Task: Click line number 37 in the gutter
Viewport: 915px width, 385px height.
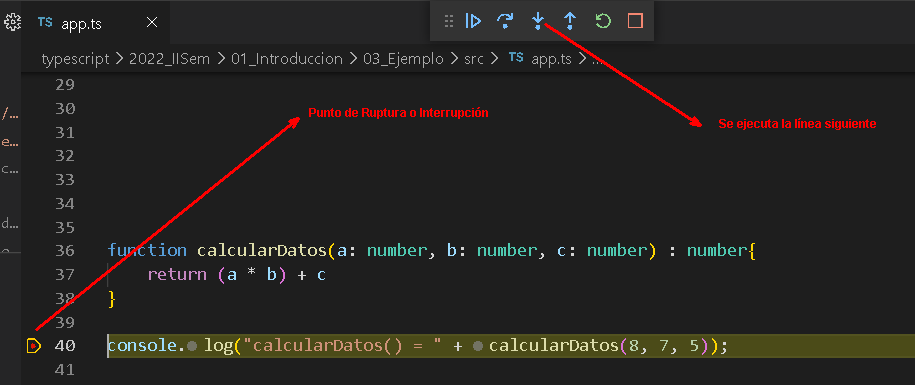Action: (65, 274)
